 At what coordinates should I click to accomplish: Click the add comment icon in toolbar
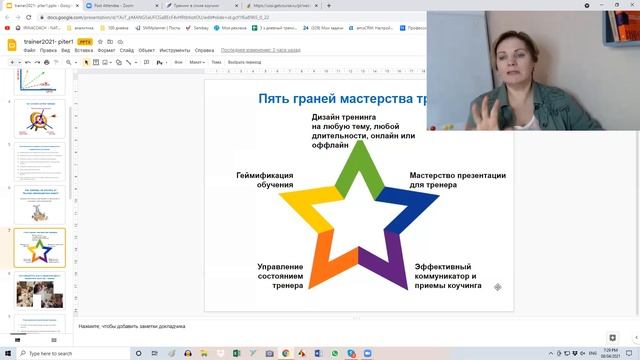(x=147, y=62)
